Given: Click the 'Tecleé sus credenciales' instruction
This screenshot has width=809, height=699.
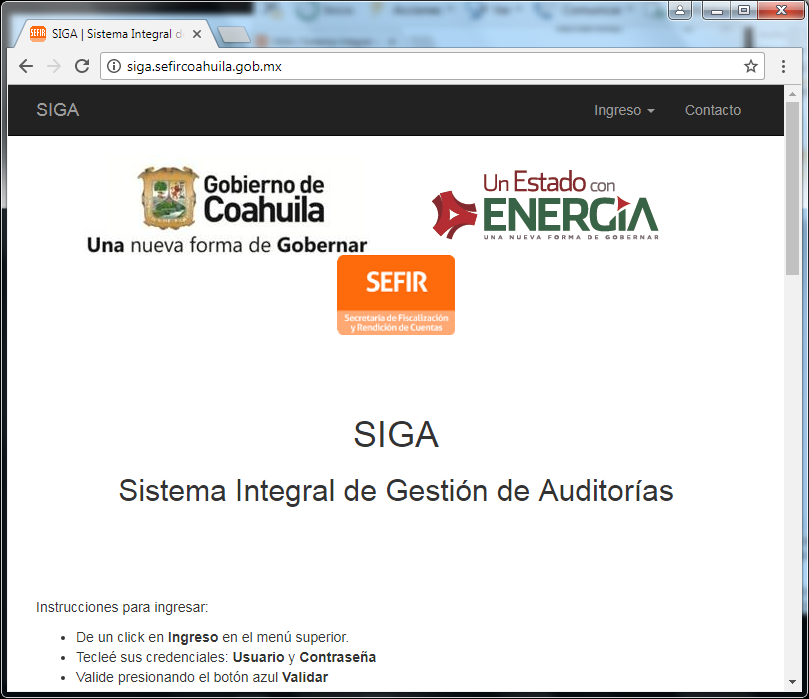Looking at the screenshot, I should click(226, 657).
